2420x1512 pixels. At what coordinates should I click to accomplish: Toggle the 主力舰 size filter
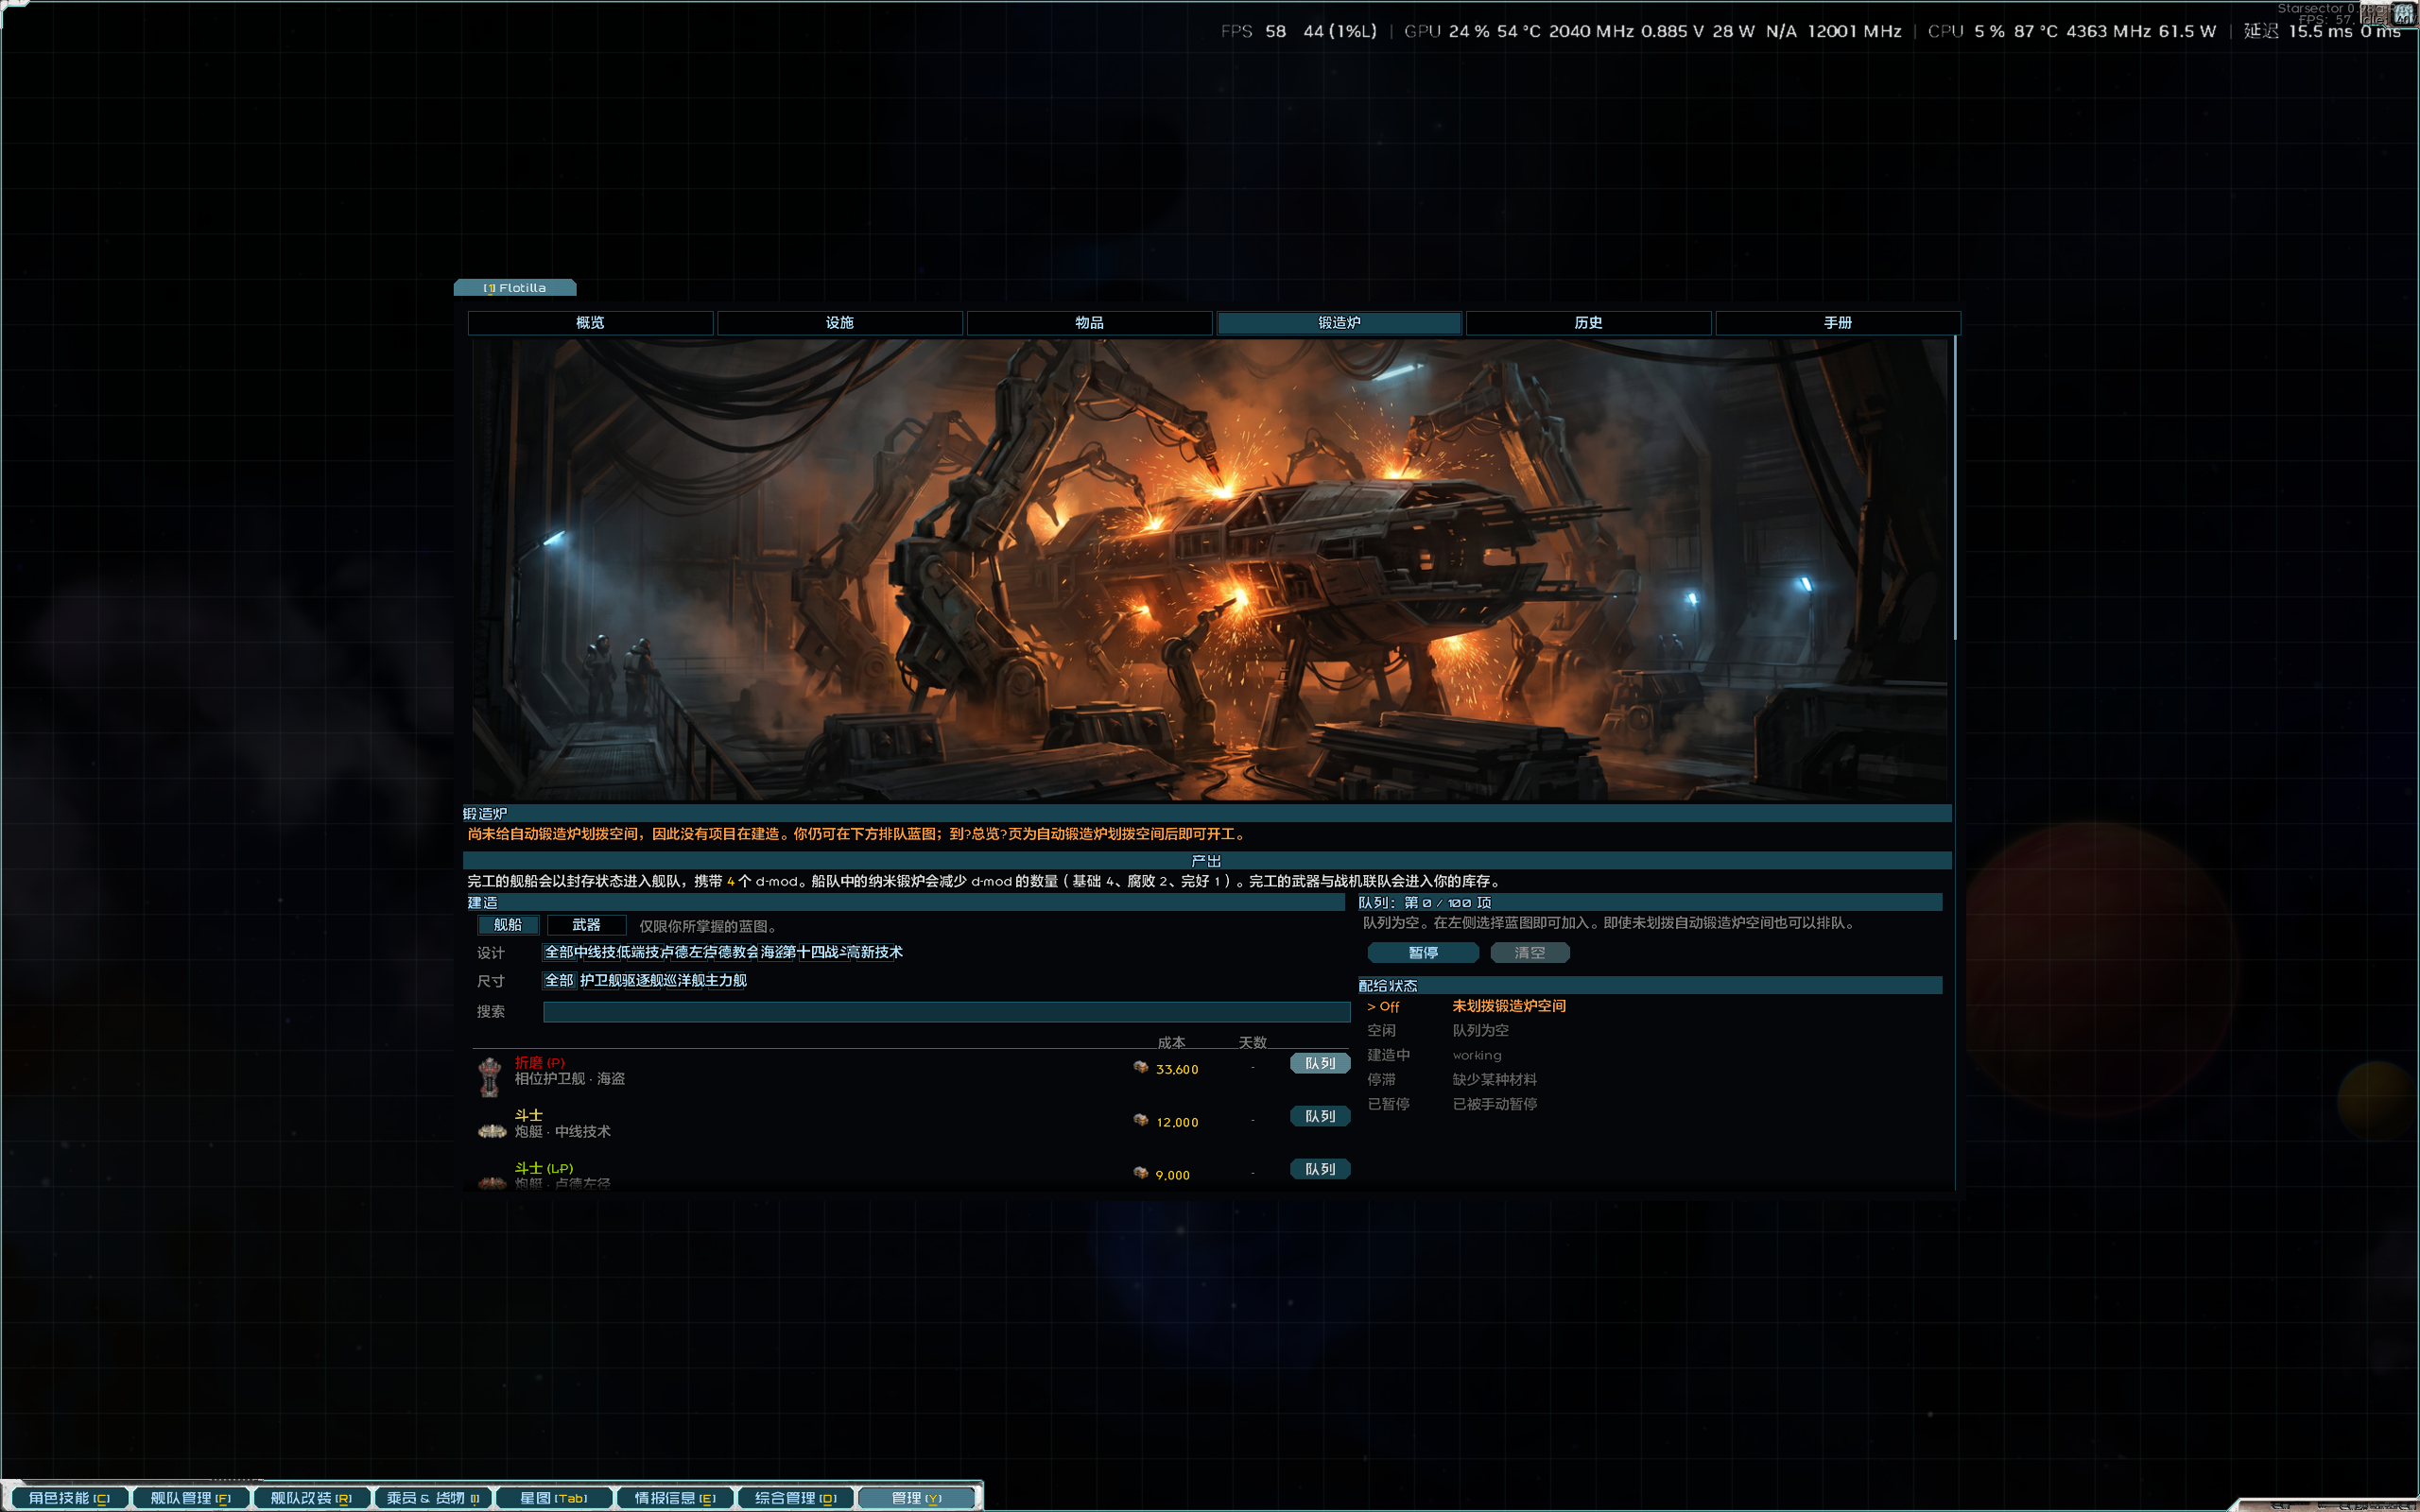726,980
